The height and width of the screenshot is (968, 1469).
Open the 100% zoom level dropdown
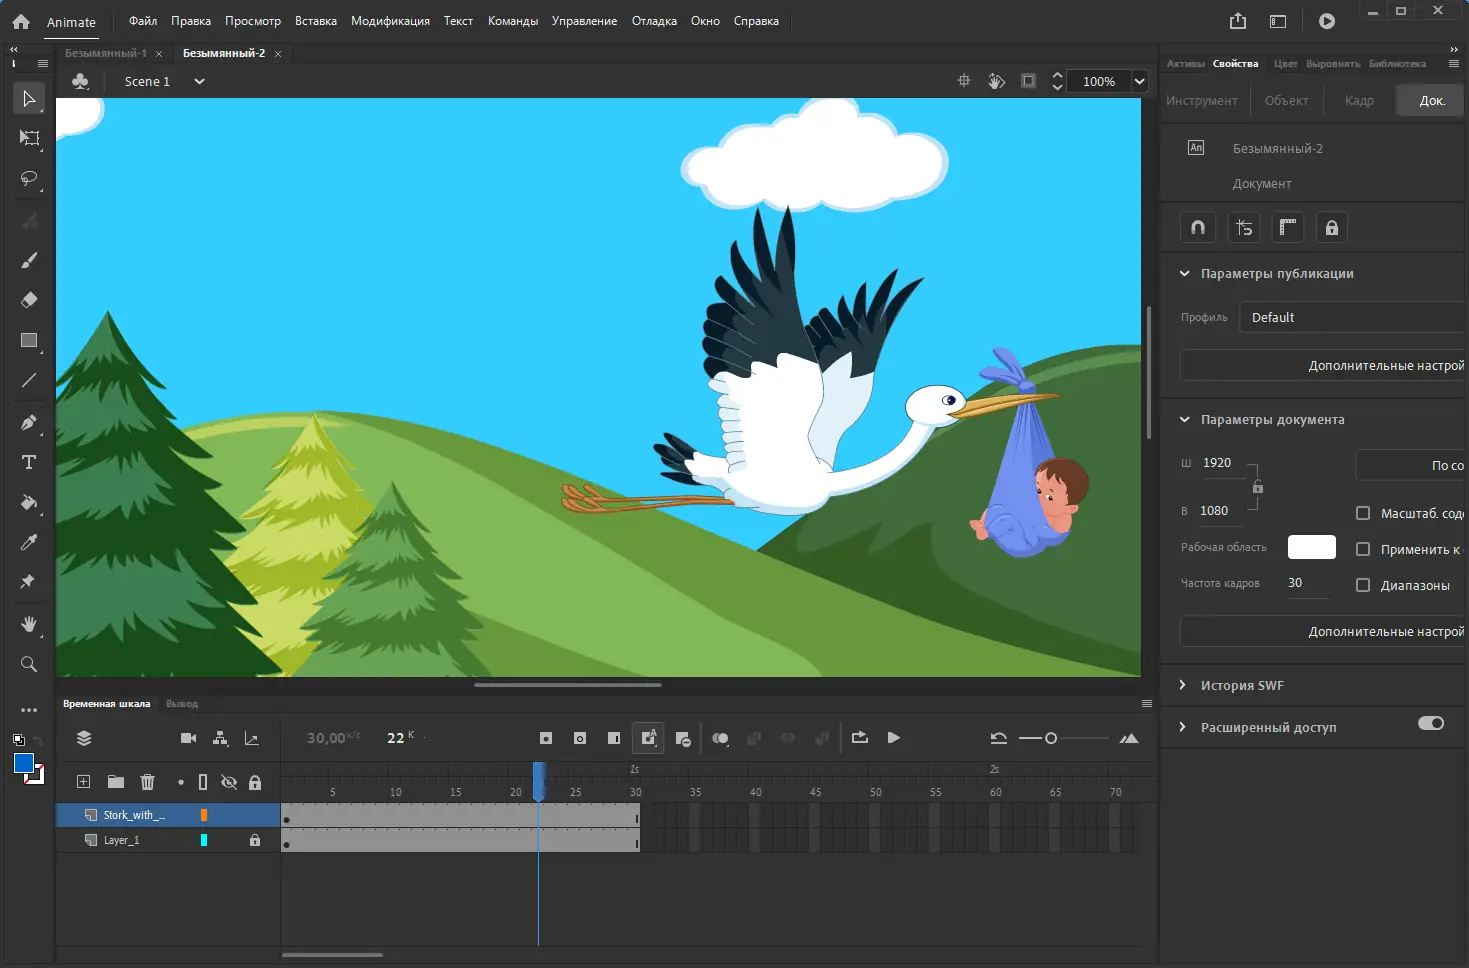(x=1139, y=81)
